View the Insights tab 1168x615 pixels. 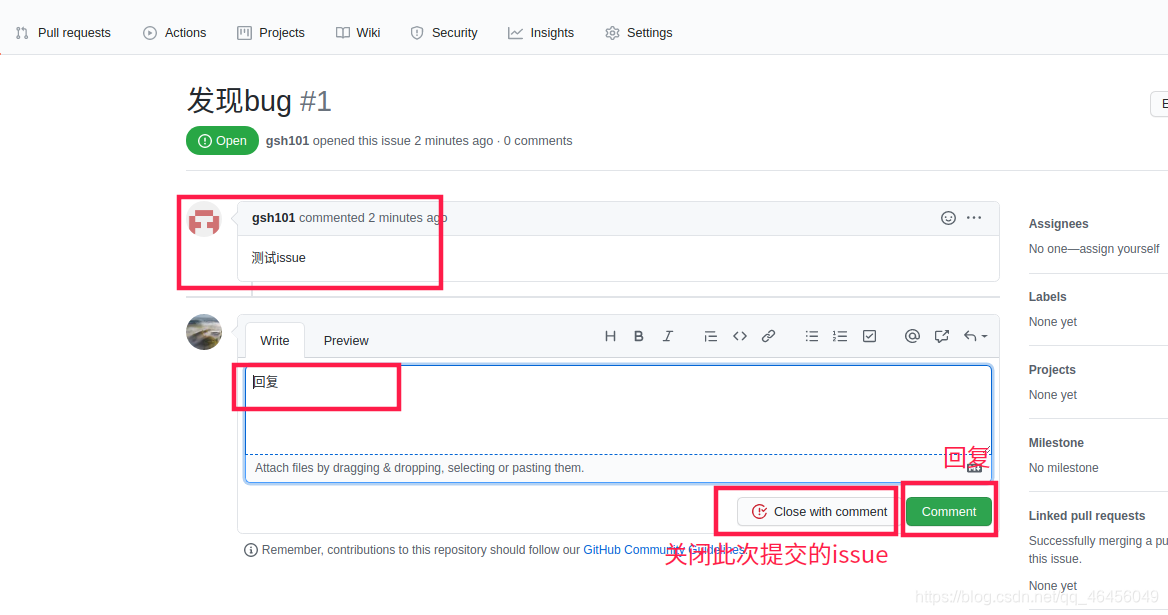tap(542, 33)
